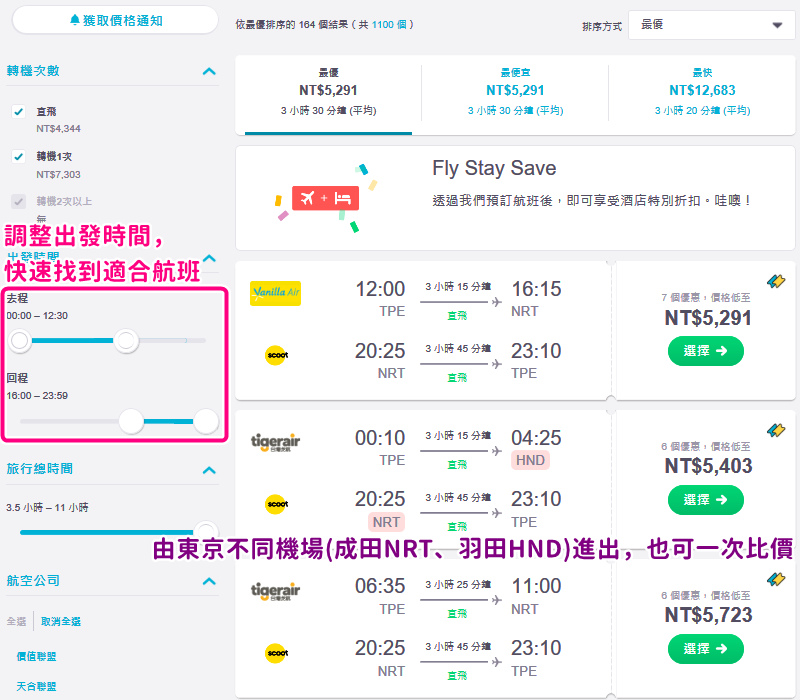The image size is (800, 700).
Task: Collapse the 旅行總時間 duration section
Action: coord(209,470)
